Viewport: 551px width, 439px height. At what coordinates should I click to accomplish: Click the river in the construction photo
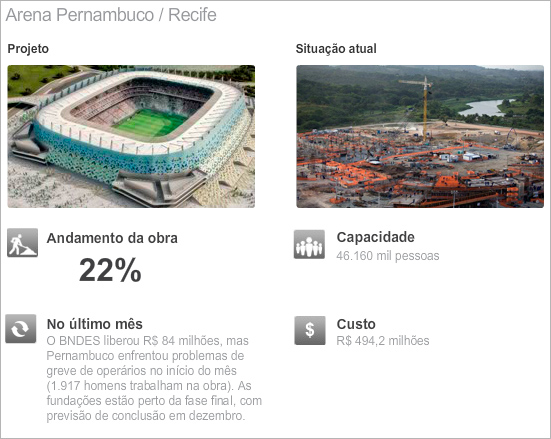tap(485, 108)
